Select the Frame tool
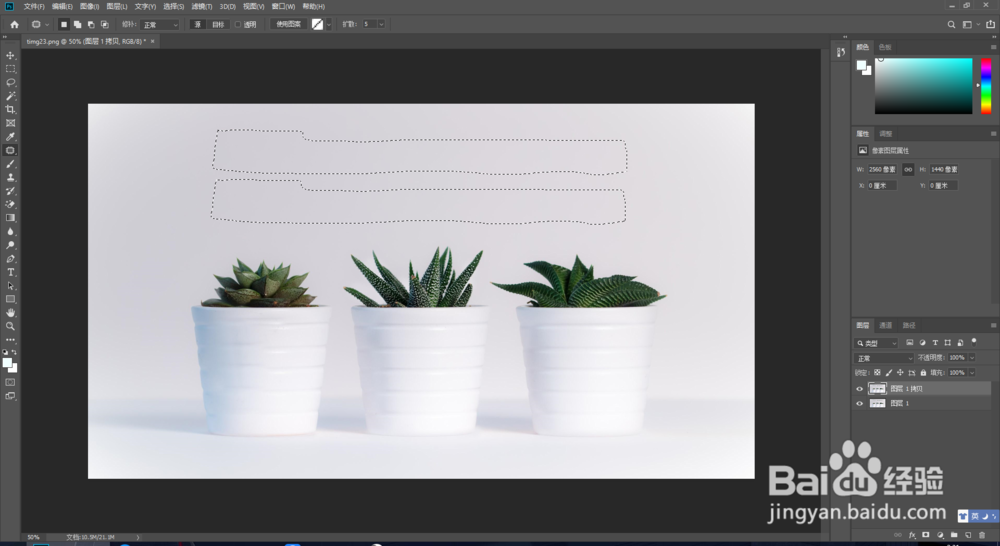Image resolution: width=1000 pixels, height=546 pixels. 10,123
